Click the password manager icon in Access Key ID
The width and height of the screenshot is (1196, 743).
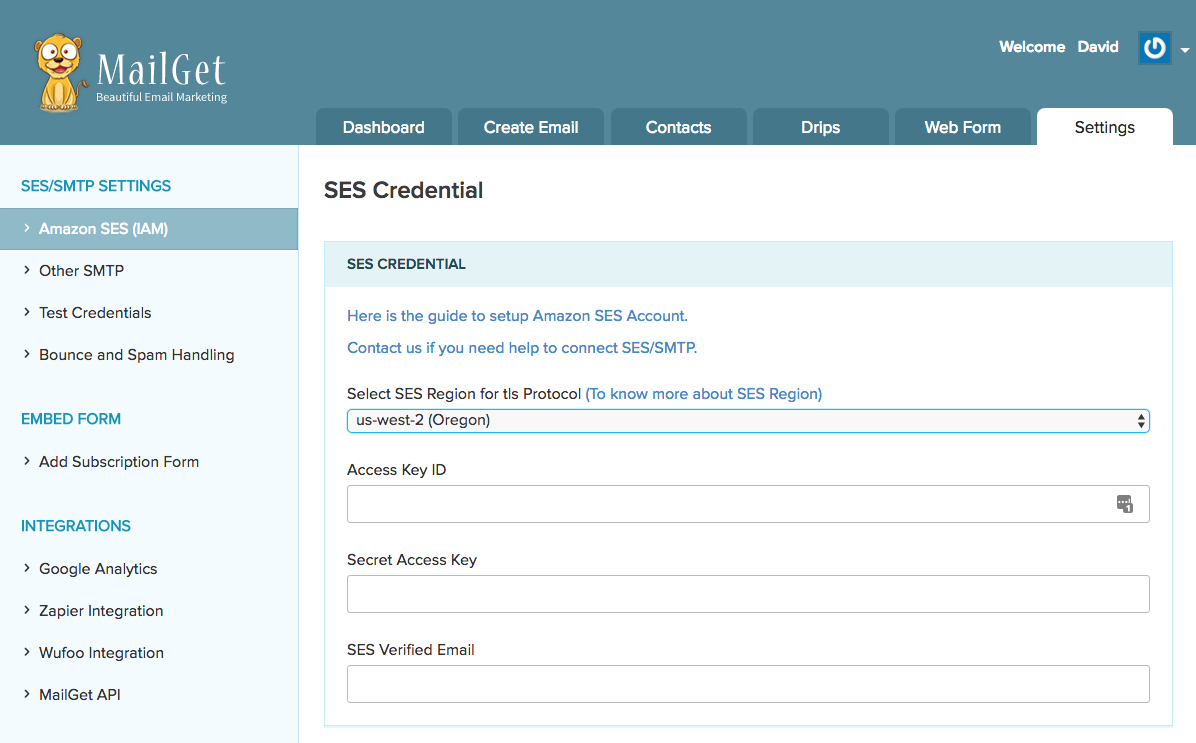click(x=1124, y=504)
